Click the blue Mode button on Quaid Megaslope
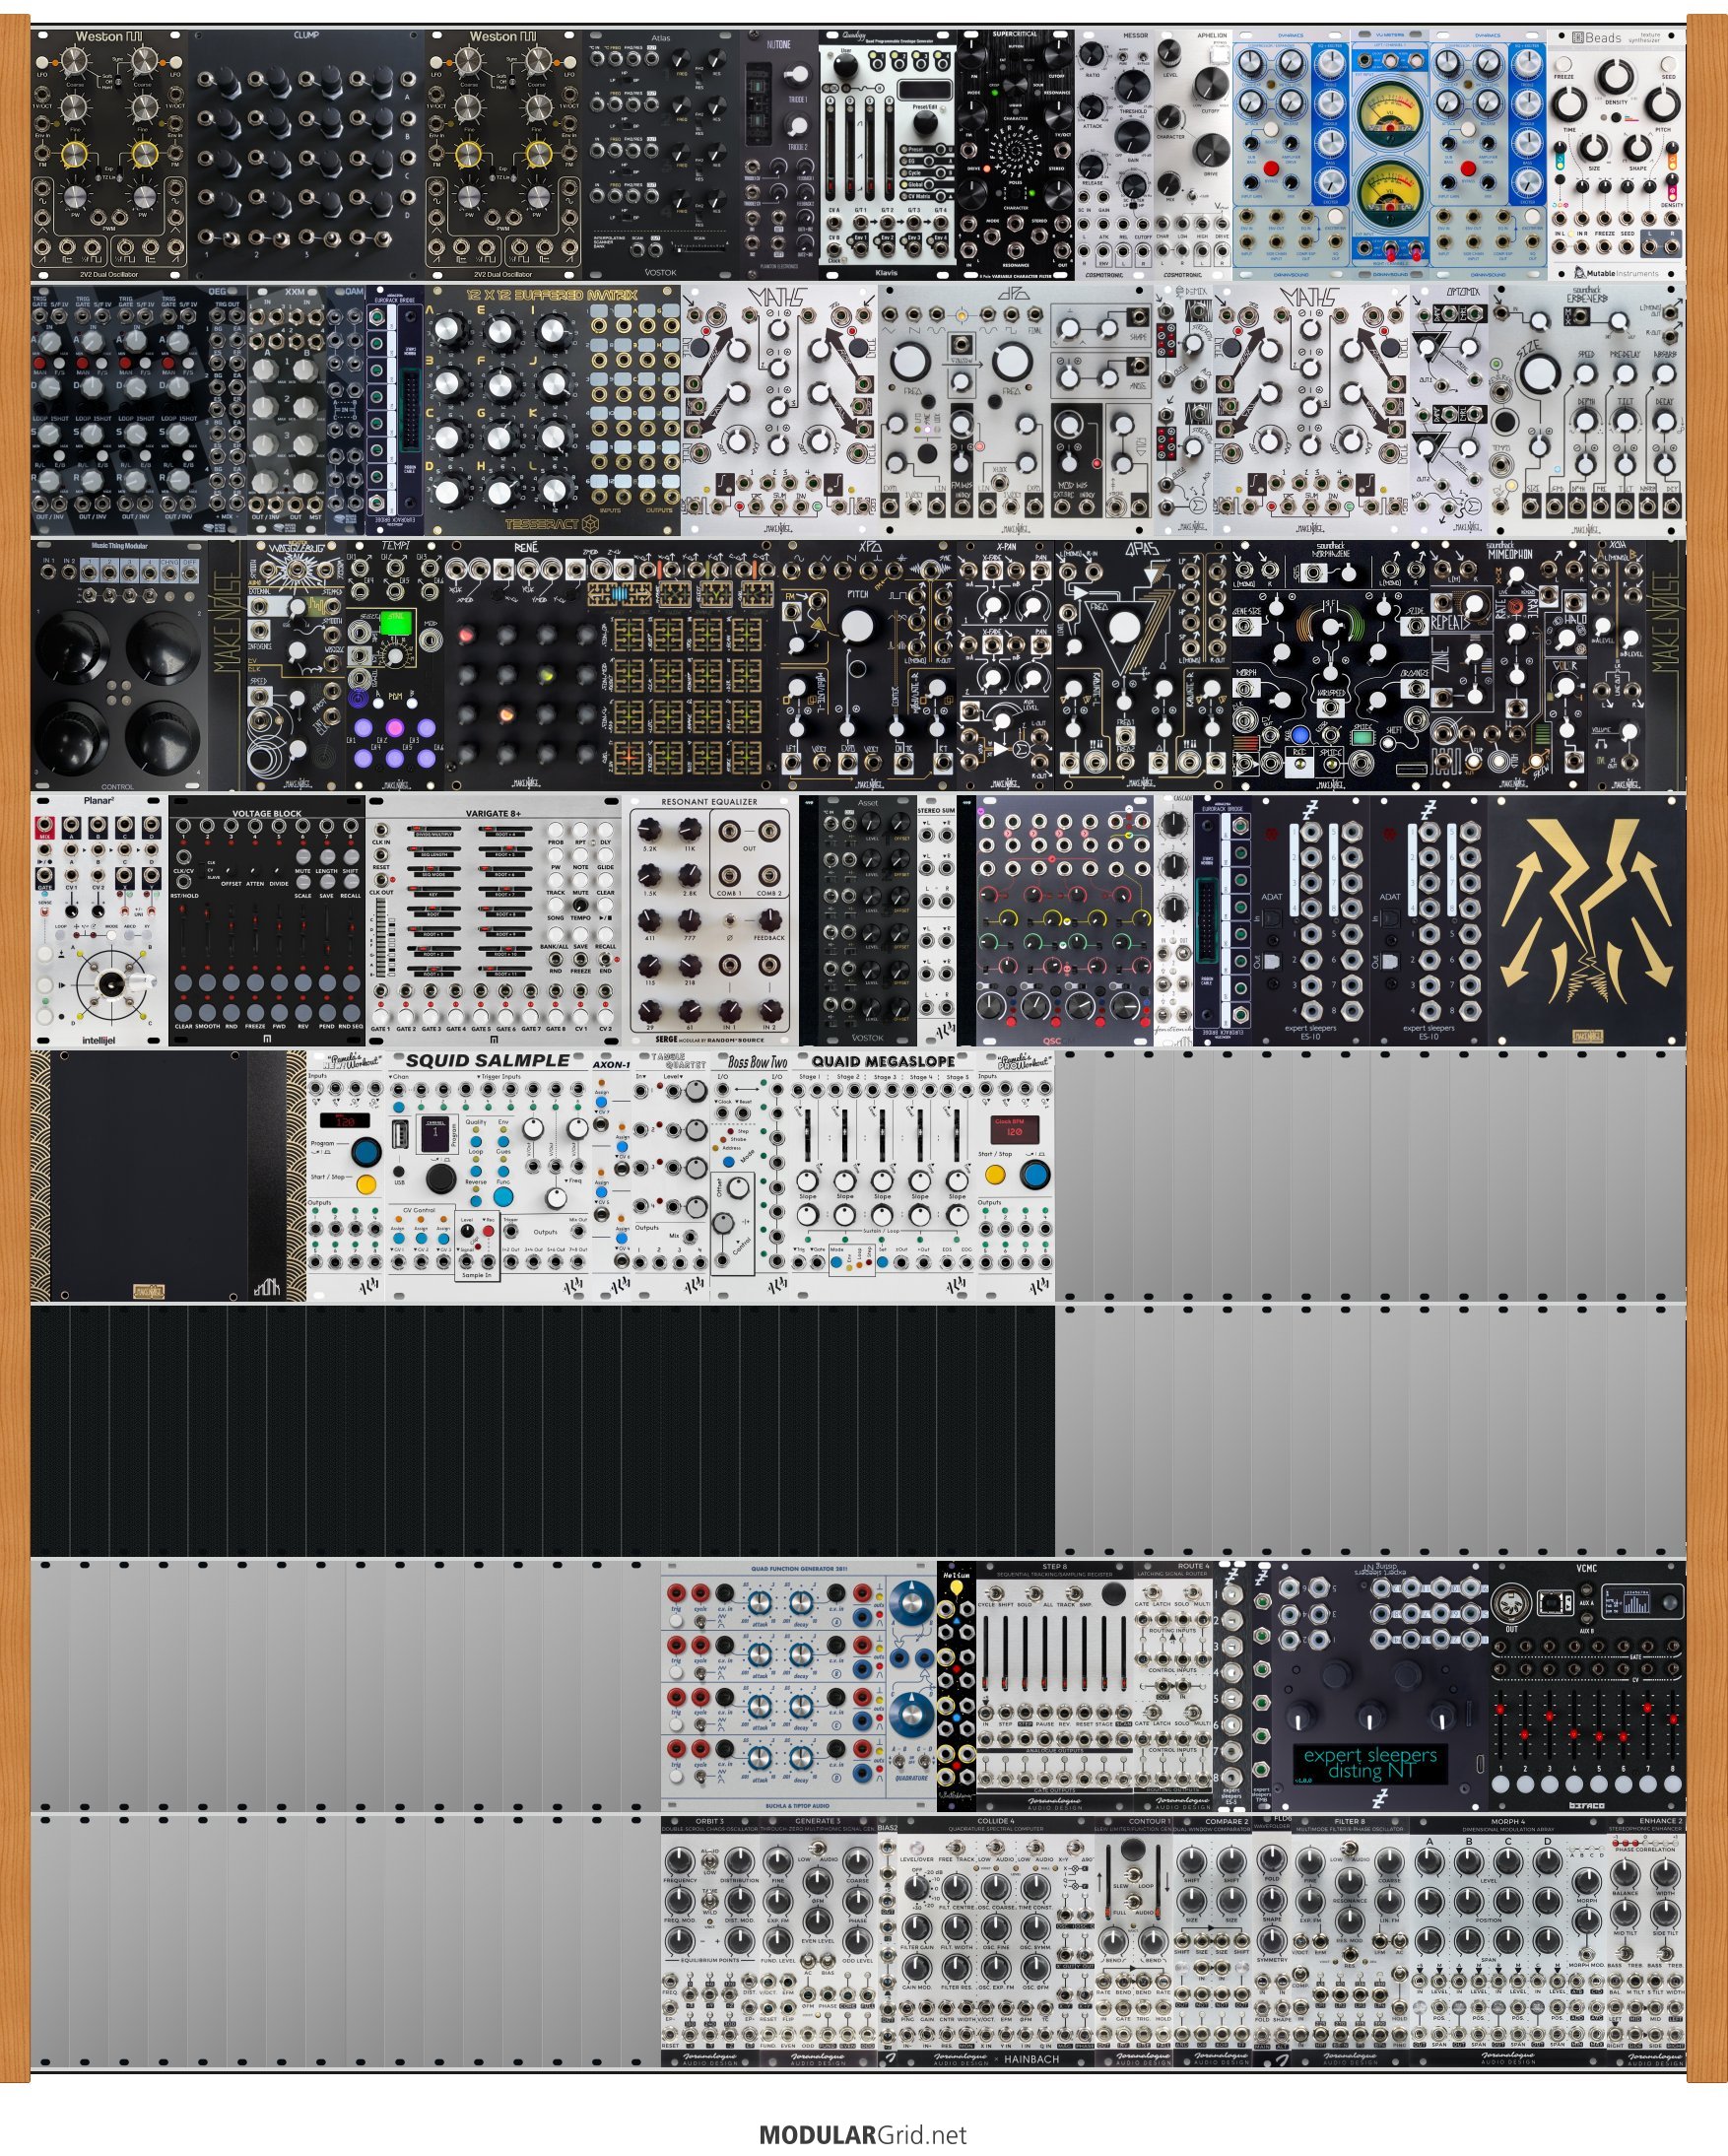This screenshot has height=2156, width=1728. pos(836,1262)
